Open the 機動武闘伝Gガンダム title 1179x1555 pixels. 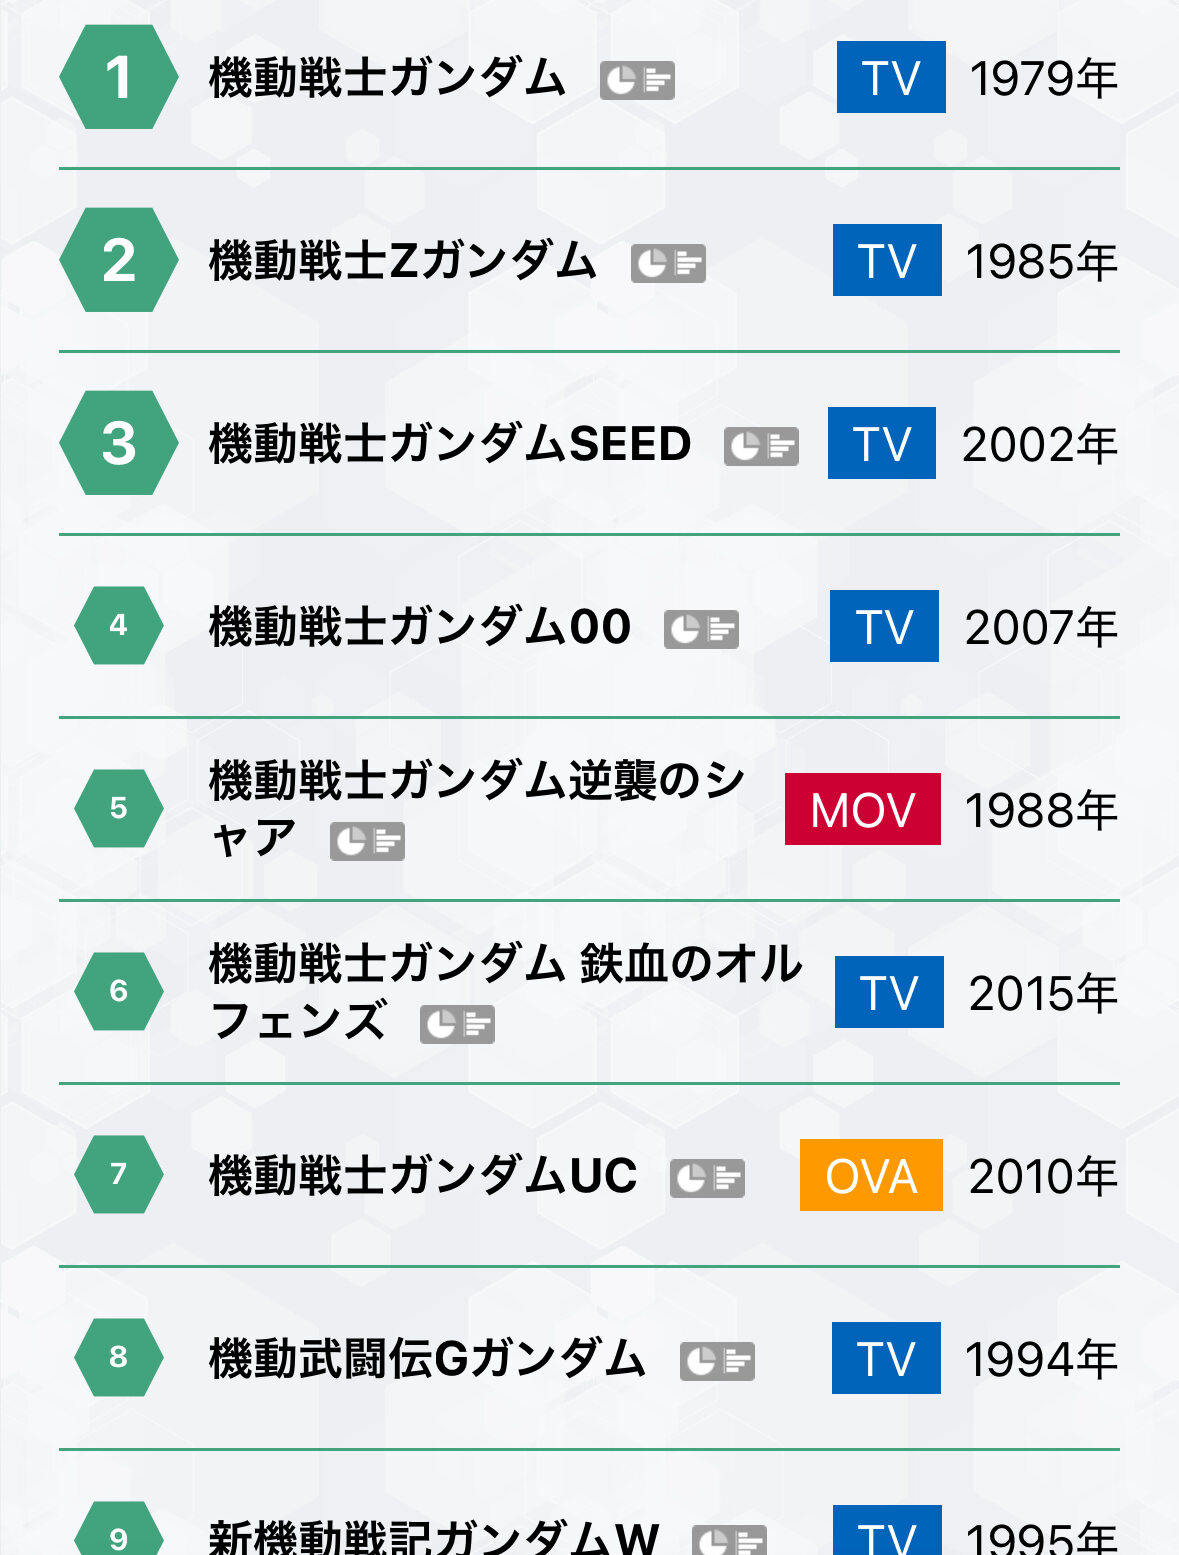click(427, 1359)
